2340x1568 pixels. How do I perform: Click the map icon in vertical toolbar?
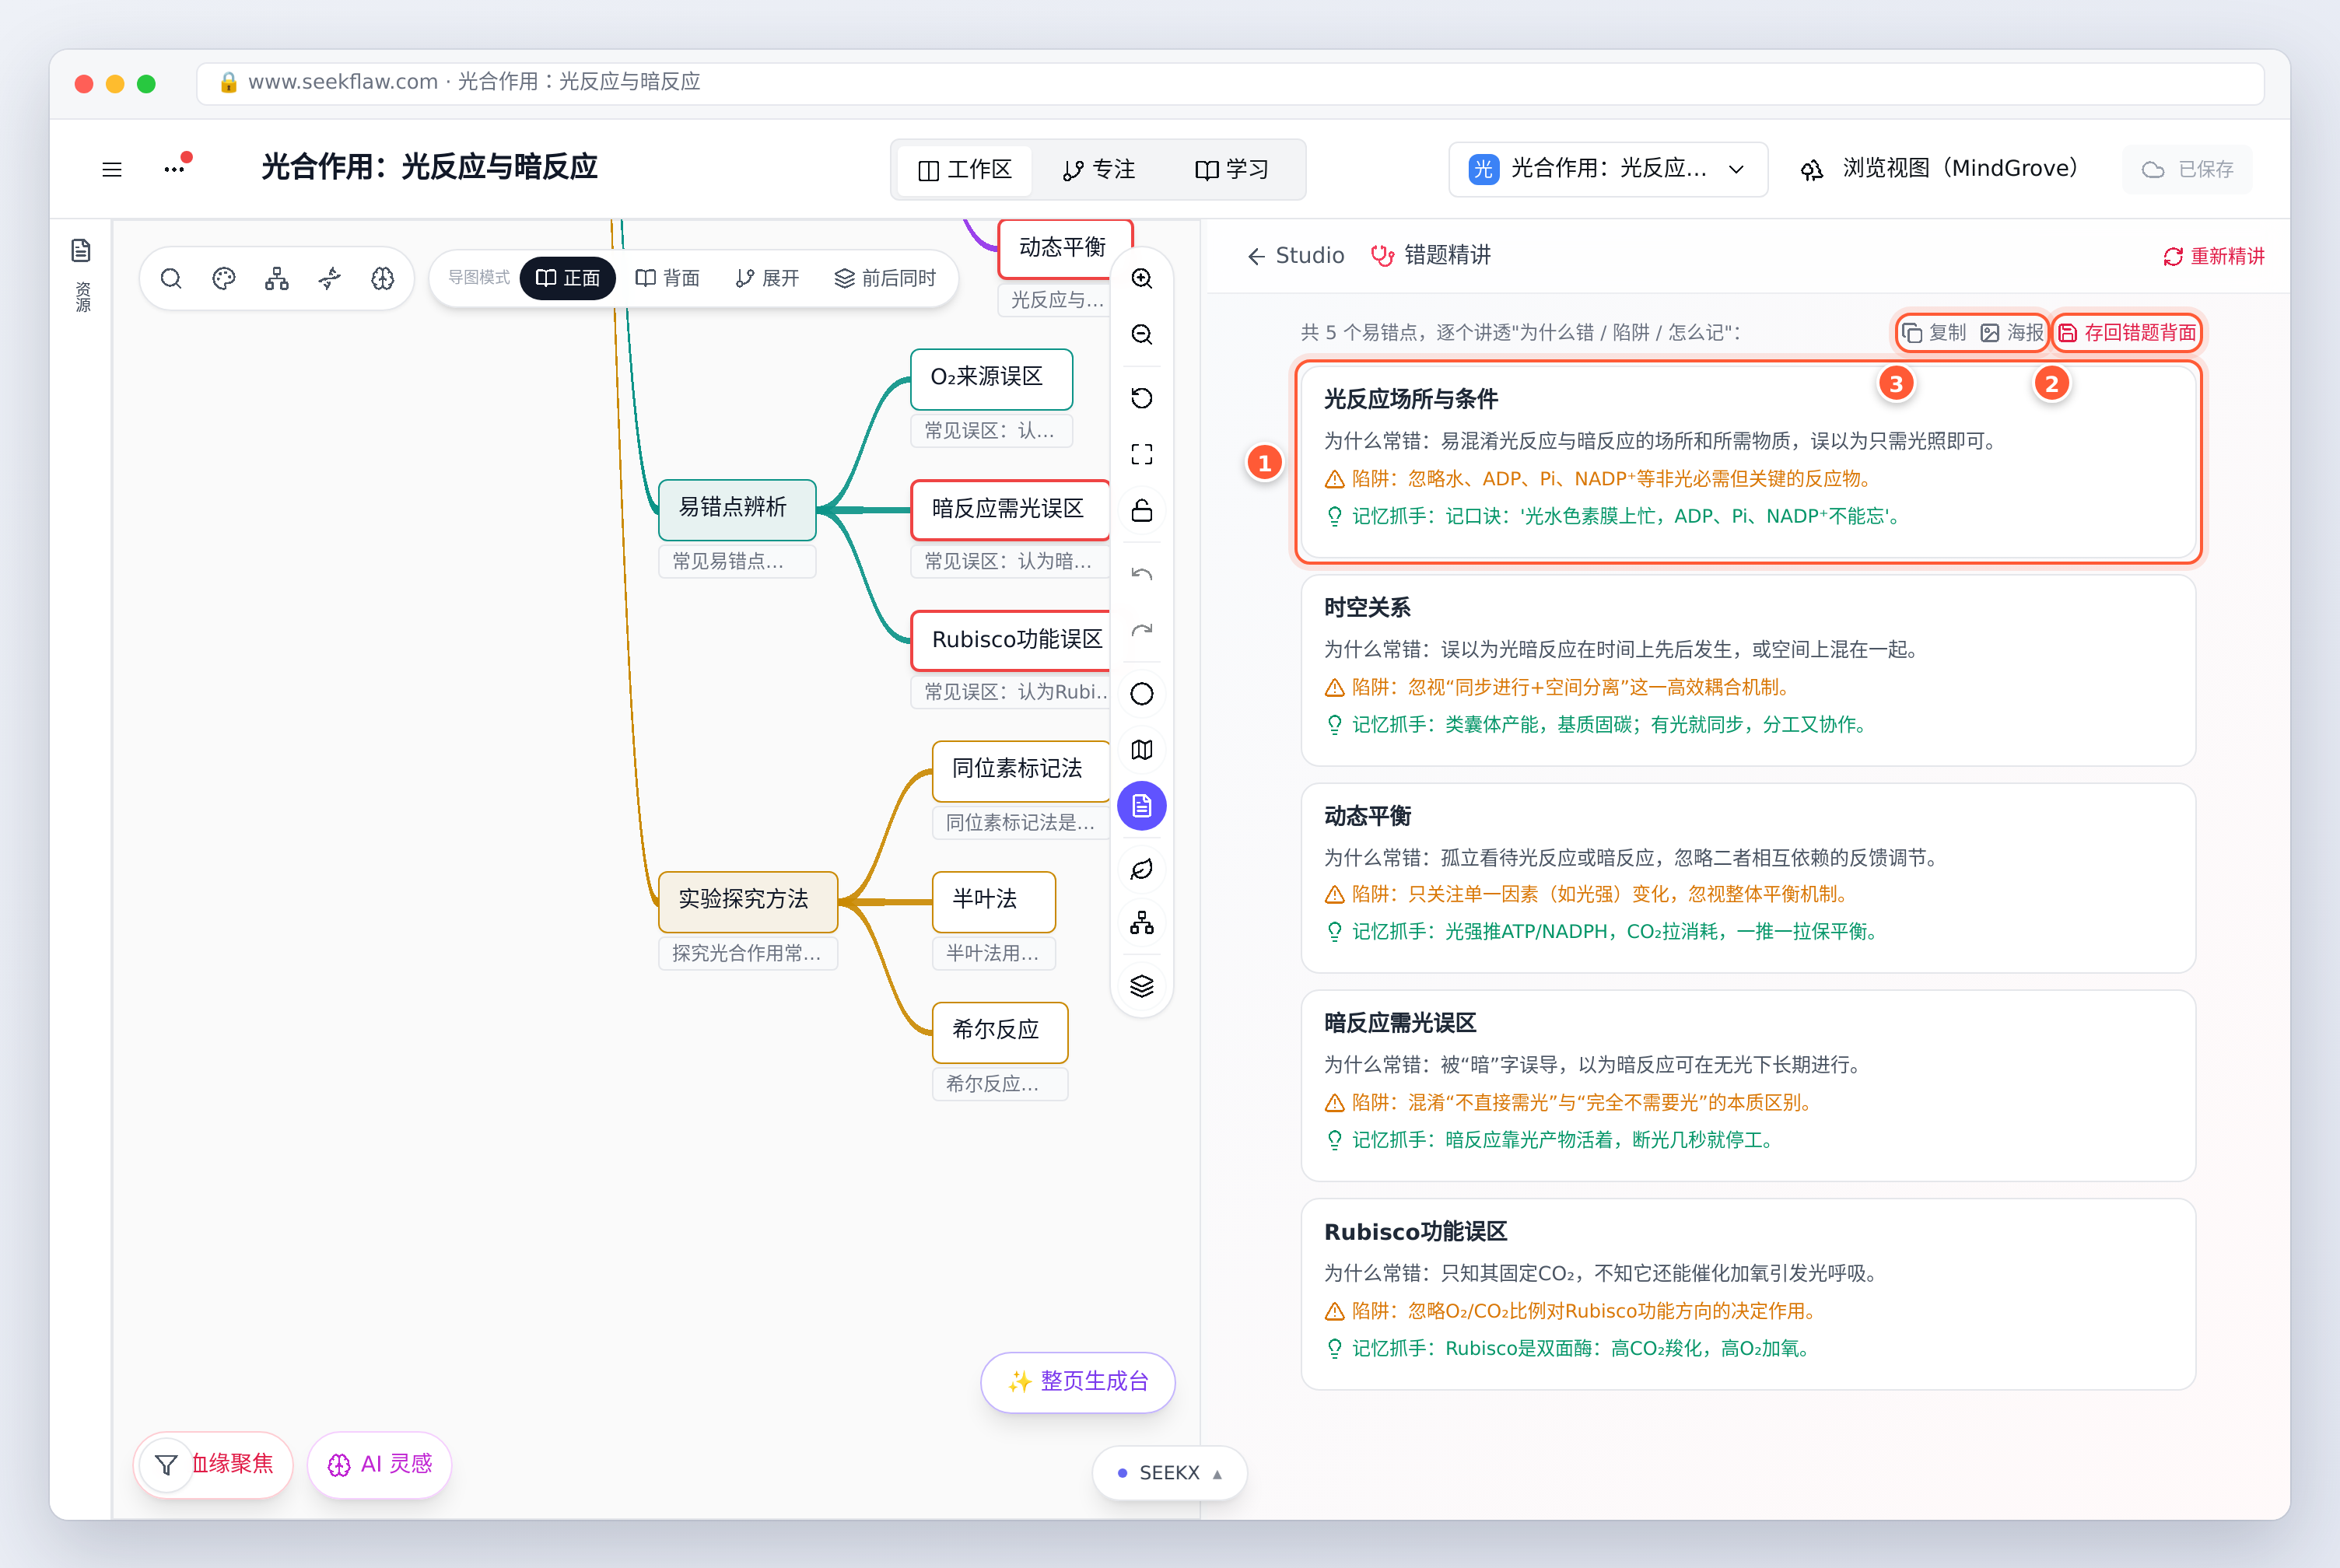click(1142, 750)
